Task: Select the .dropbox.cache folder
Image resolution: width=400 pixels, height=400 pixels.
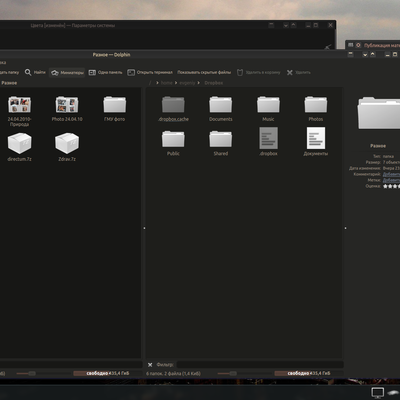Action: point(173,109)
